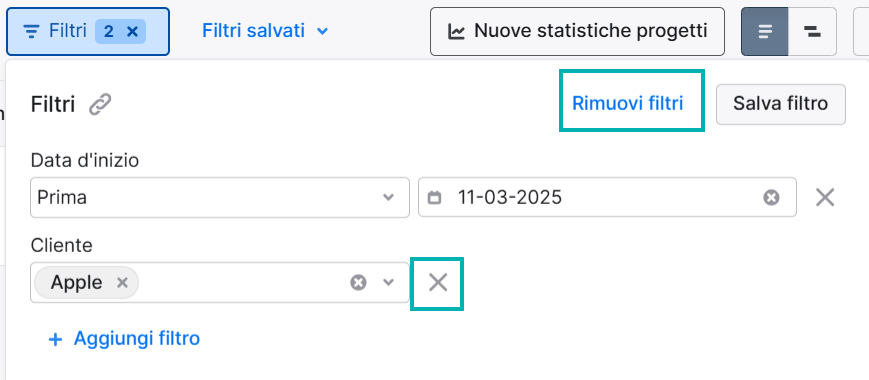Switch to the Gantt timeline view icon
Image resolution: width=869 pixels, height=380 pixels.
[812, 32]
